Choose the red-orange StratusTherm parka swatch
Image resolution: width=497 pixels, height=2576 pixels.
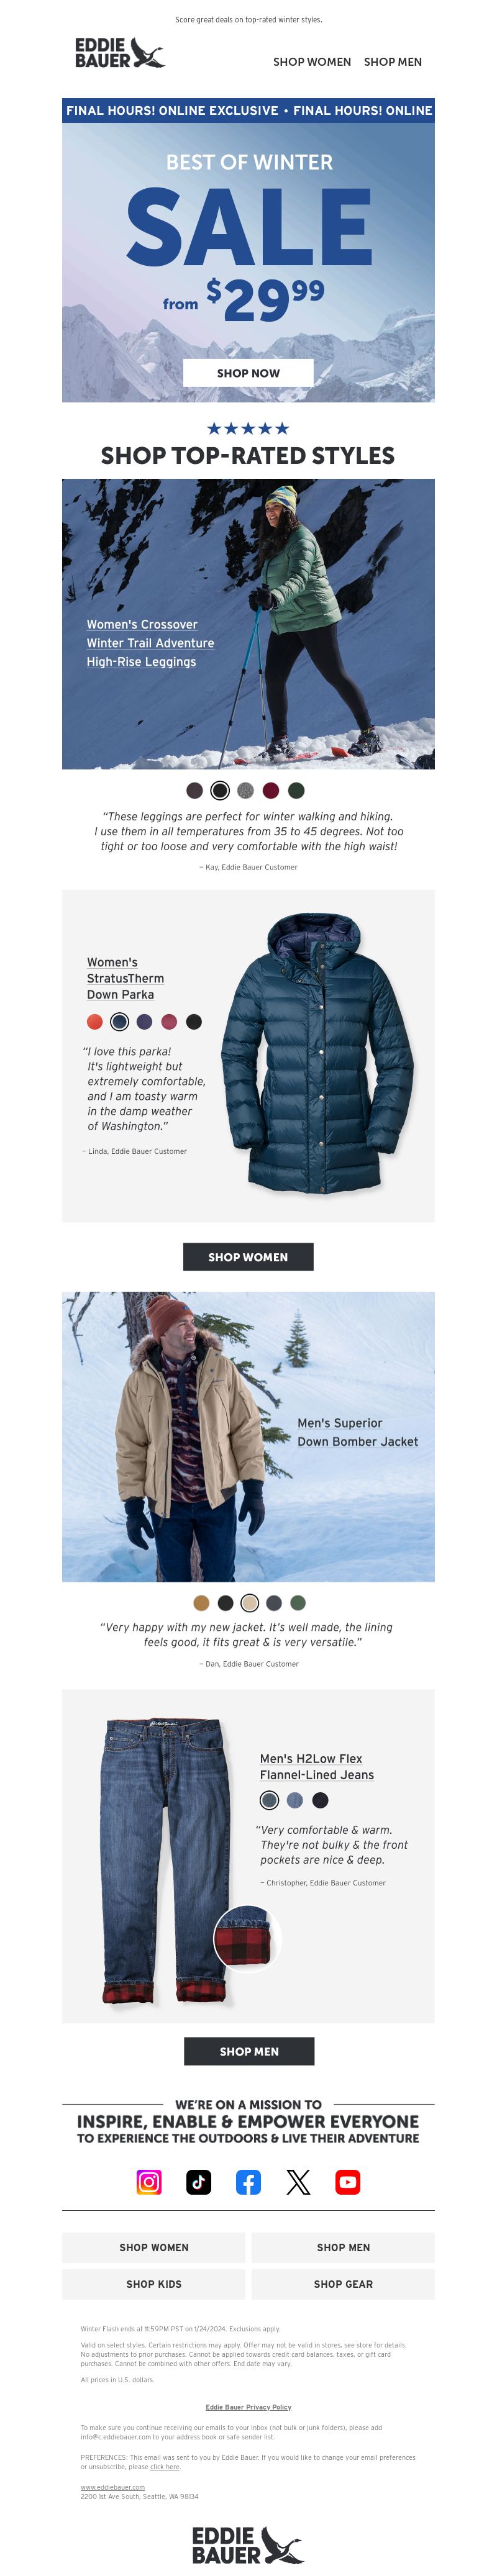point(94,1021)
